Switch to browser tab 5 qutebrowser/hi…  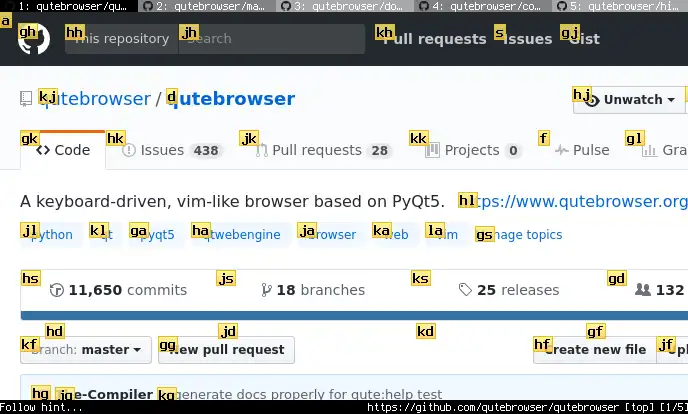click(620, 6)
